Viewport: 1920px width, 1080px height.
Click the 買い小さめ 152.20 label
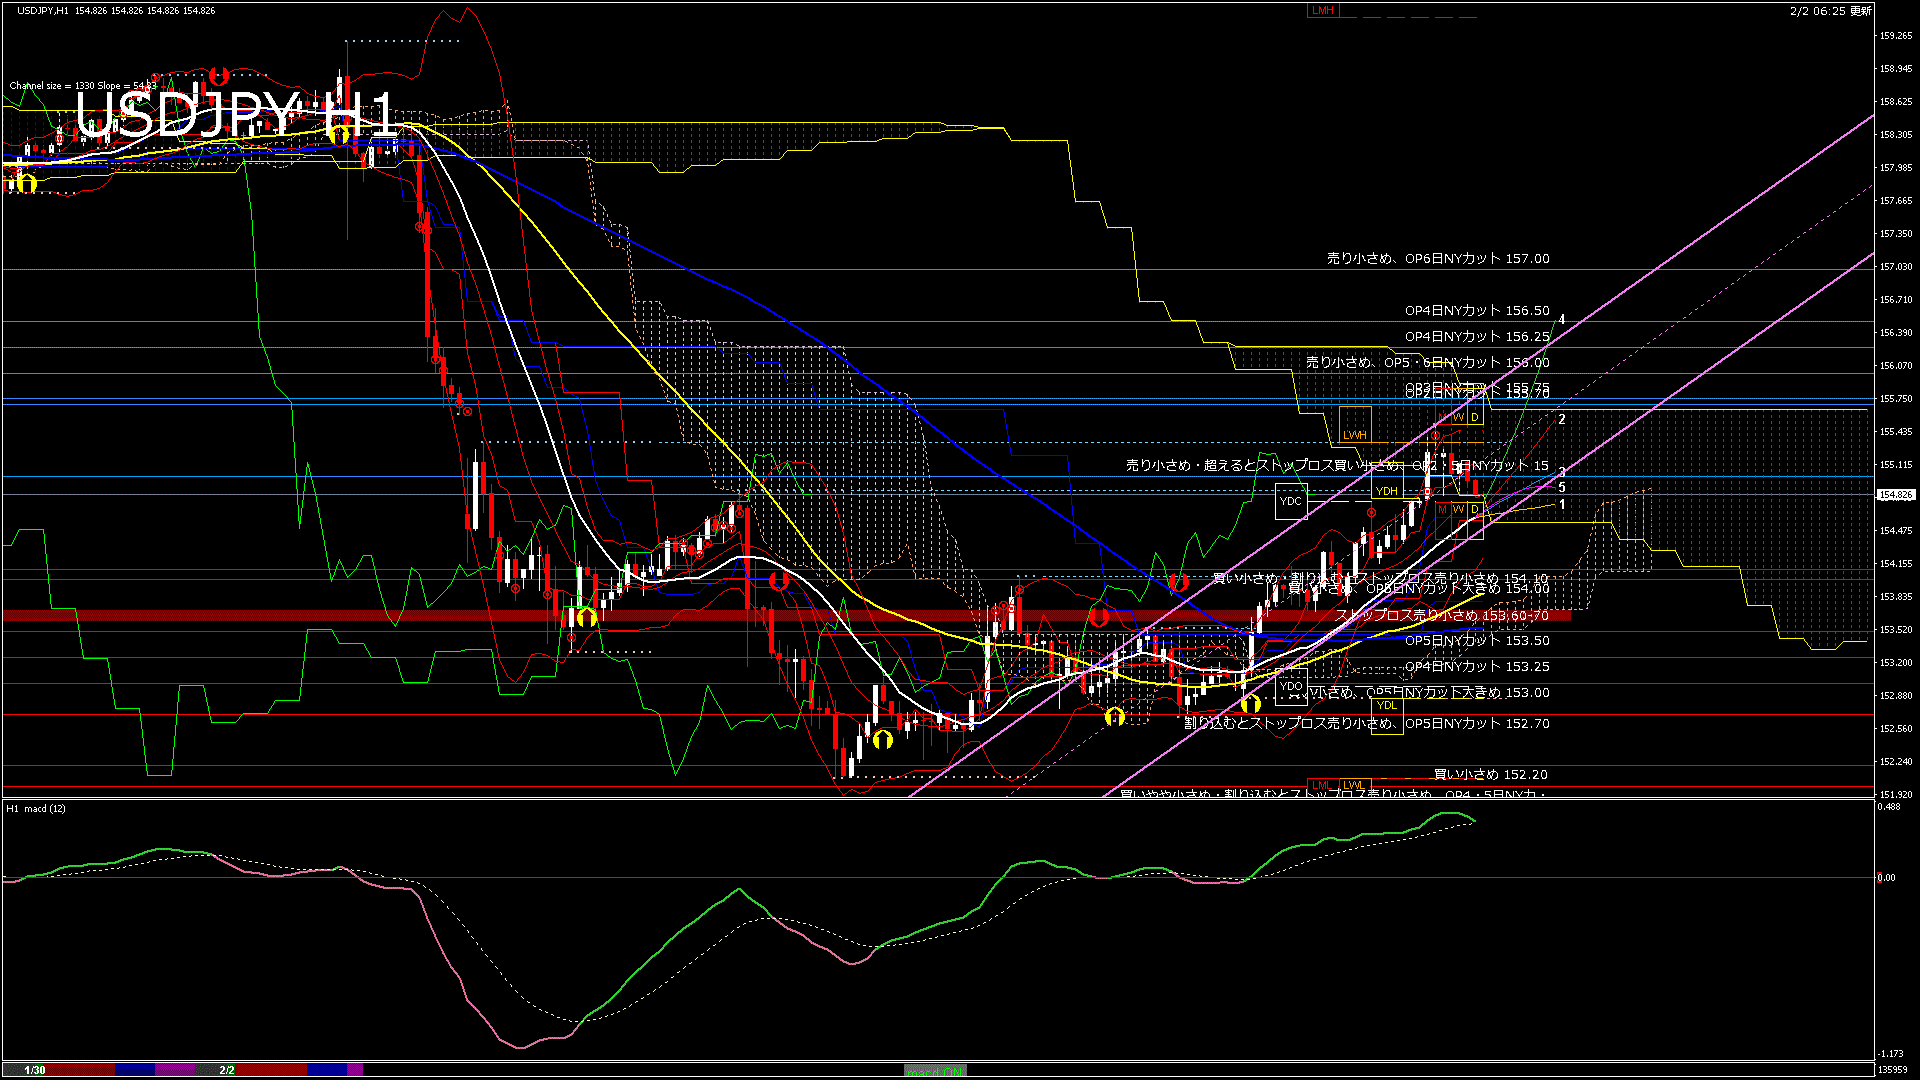coord(1490,775)
